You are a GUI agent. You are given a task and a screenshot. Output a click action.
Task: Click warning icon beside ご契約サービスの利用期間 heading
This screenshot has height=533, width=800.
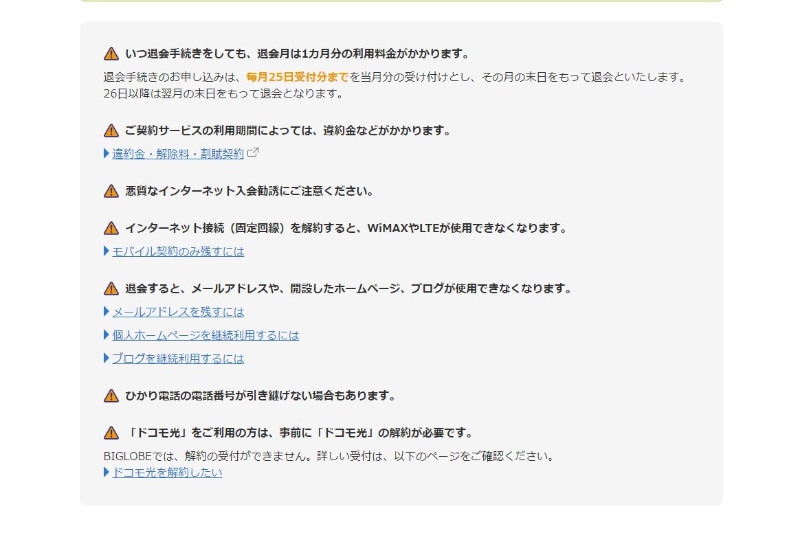coord(111,131)
